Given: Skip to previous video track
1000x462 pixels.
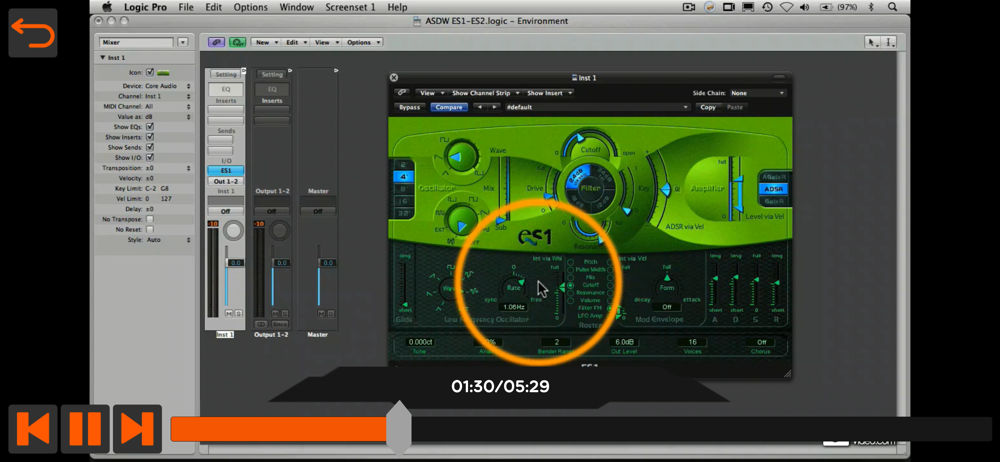Looking at the screenshot, I should (33, 428).
